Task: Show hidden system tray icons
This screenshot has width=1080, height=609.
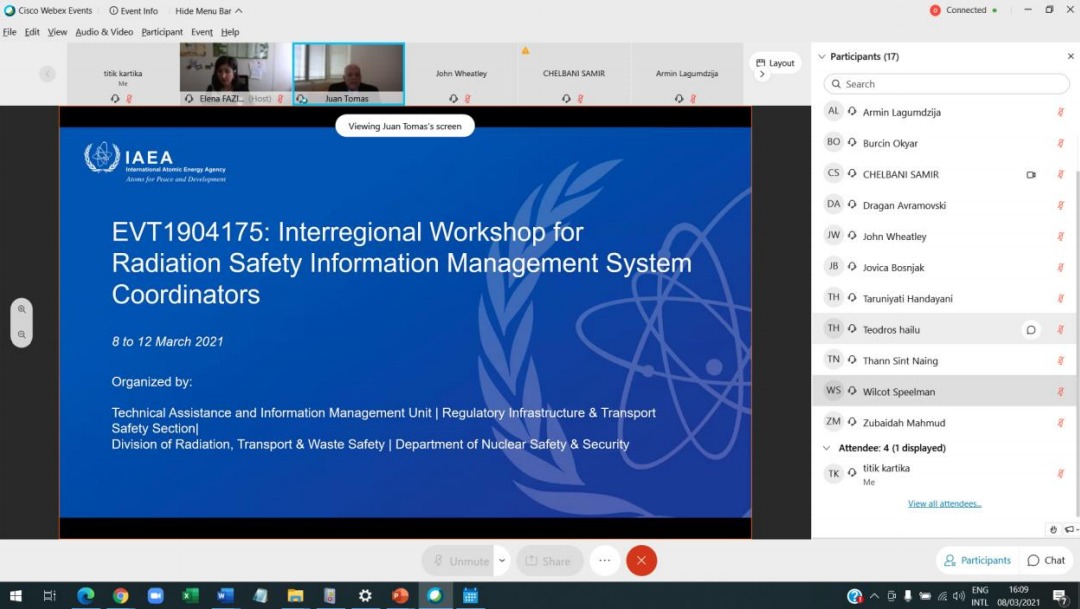Action: 874,597
